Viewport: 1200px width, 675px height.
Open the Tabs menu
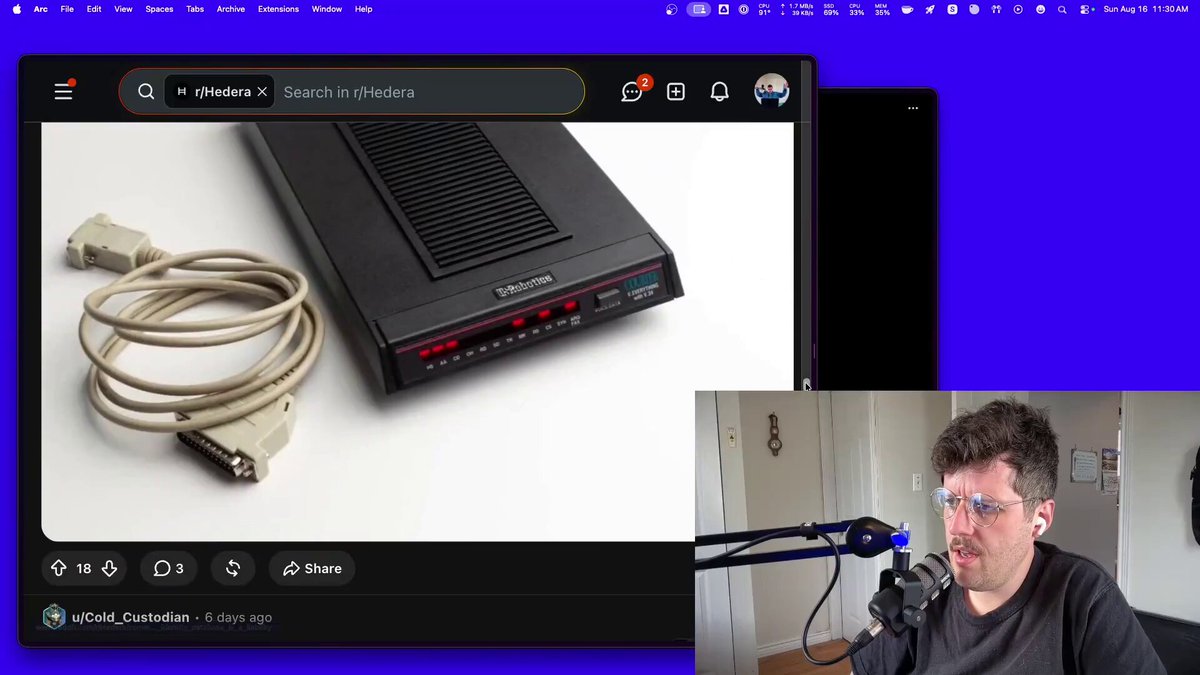click(x=195, y=9)
